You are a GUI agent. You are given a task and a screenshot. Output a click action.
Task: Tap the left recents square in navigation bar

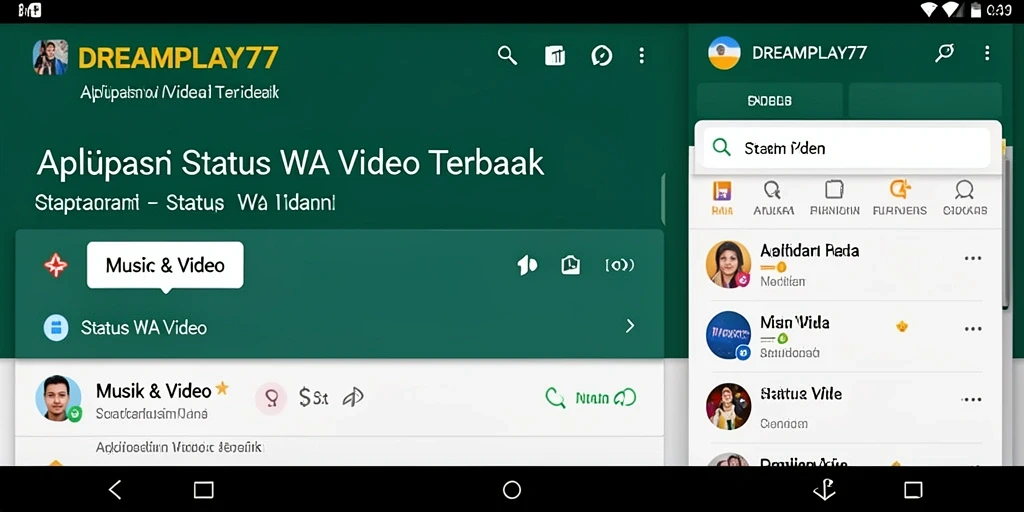pyautogui.click(x=204, y=490)
